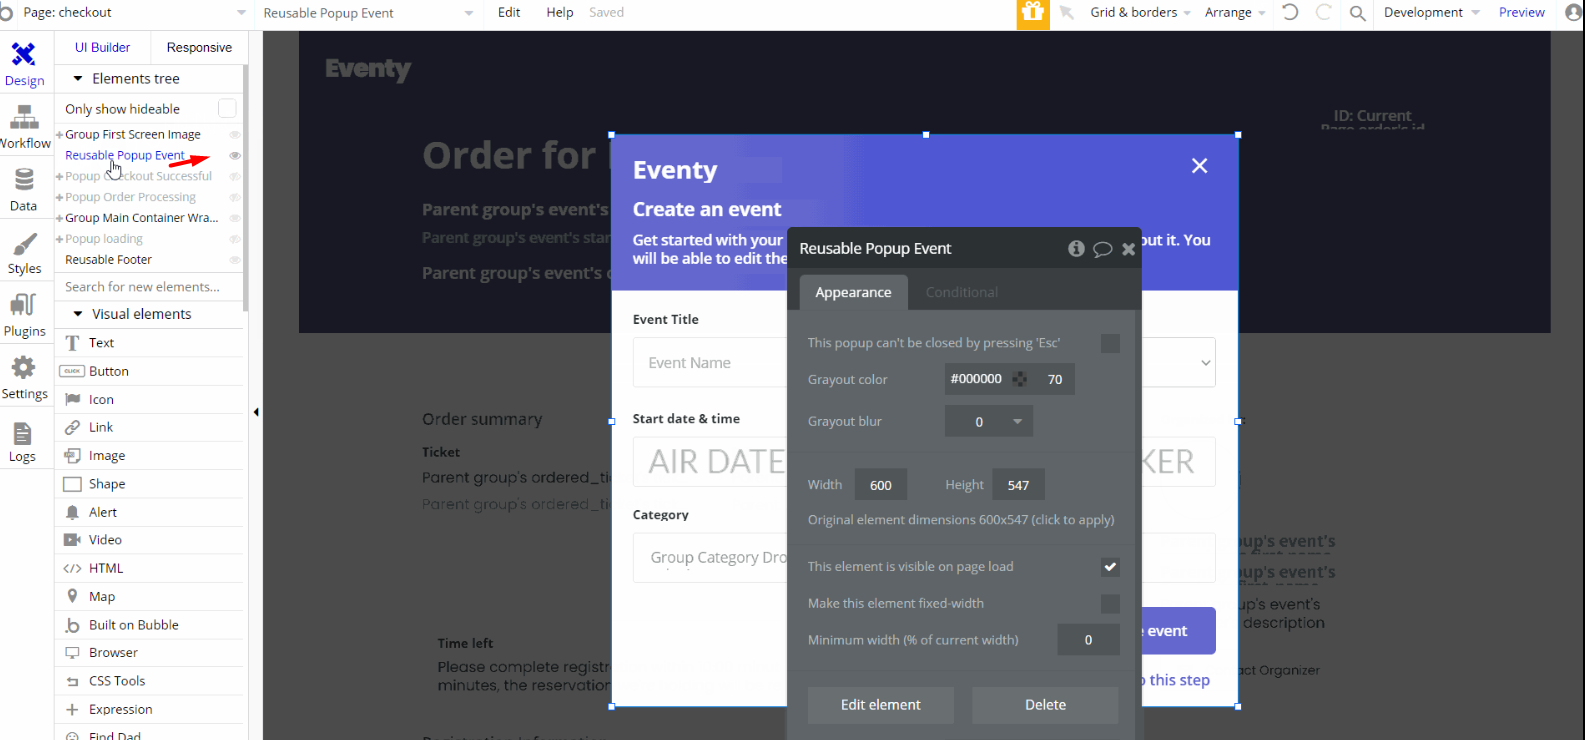
Task: Uncheck This element is visible on page load
Action: point(1110,567)
